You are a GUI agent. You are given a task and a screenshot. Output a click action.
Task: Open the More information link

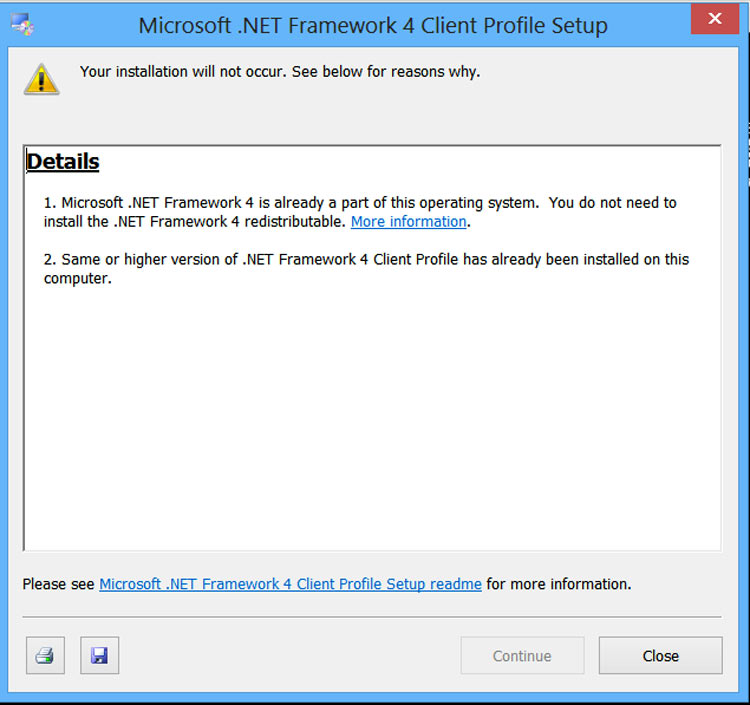tap(408, 222)
